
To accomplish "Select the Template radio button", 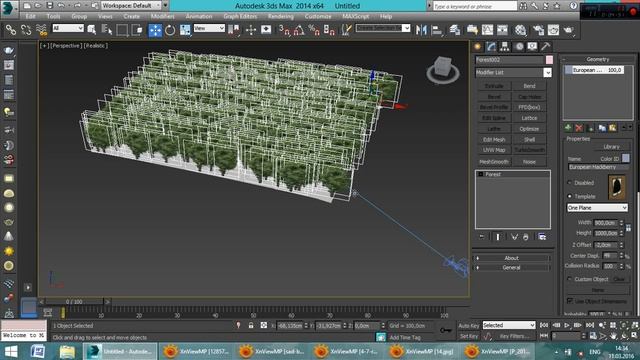I will pyautogui.click(x=570, y=196).
